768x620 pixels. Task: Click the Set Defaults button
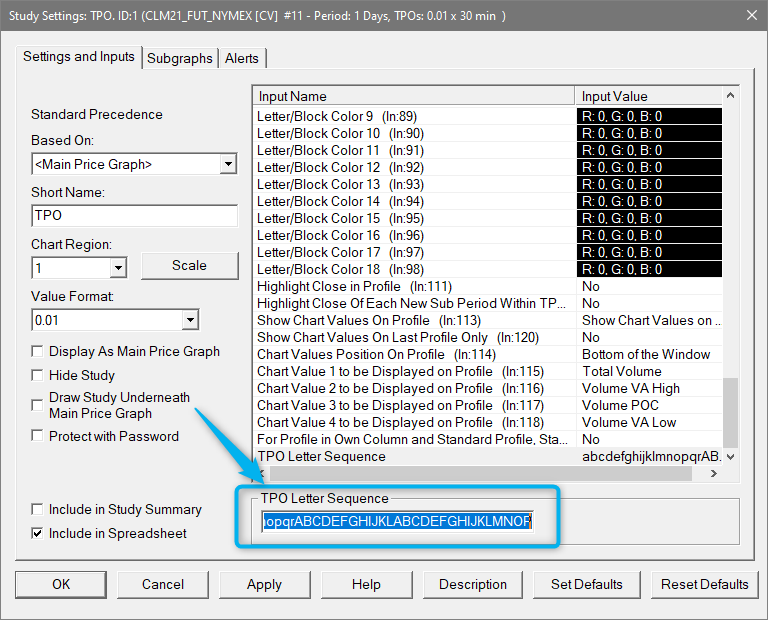point(586,584)
